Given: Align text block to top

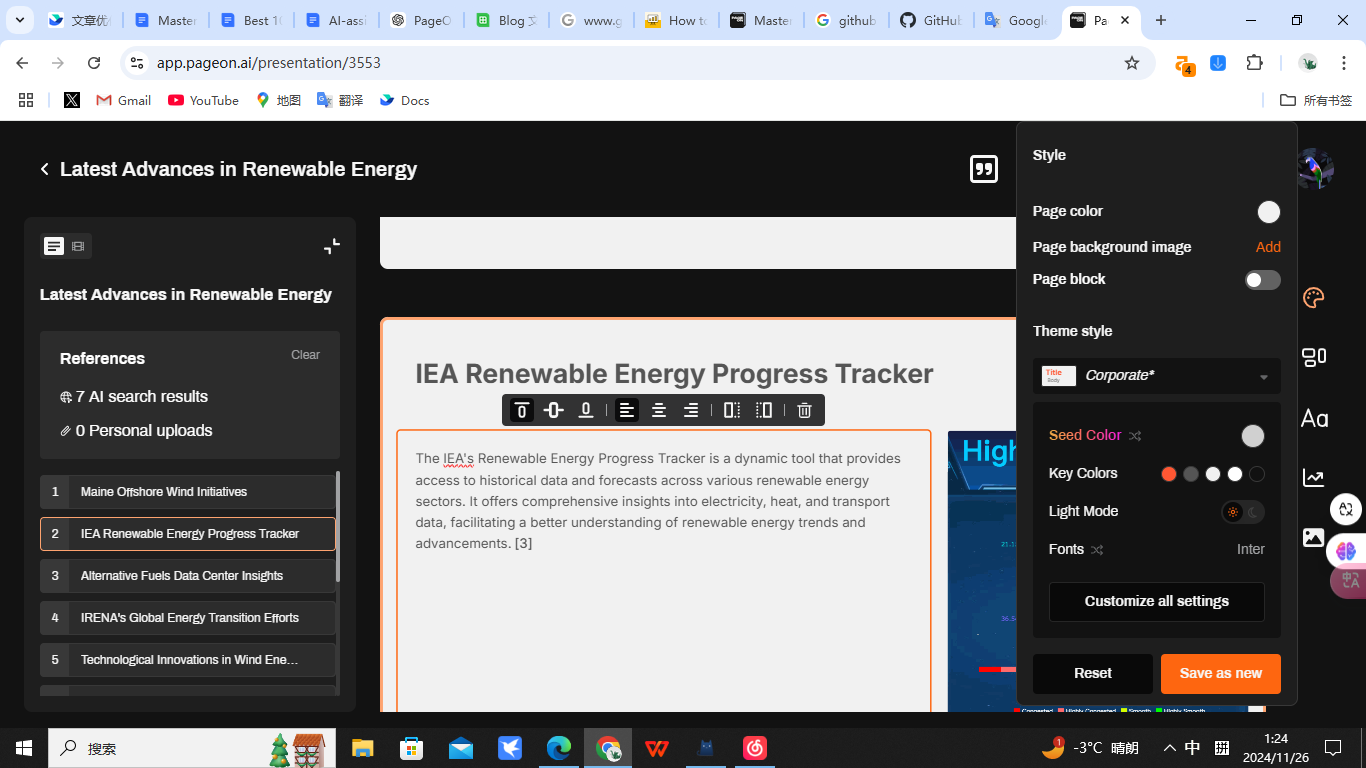Looking at the screenshot, I should tap(522, 410).
